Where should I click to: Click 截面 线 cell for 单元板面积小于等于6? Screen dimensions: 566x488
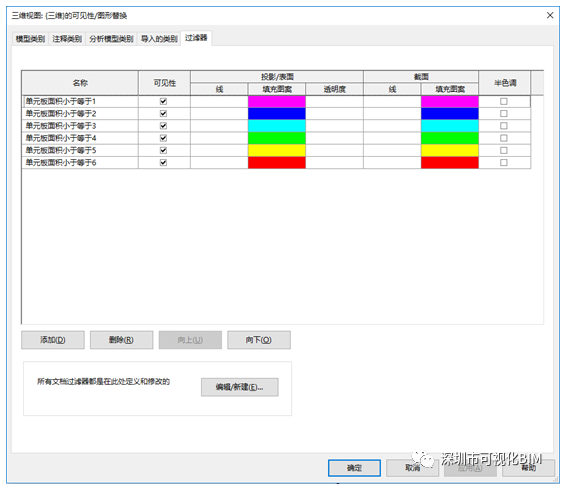tap(392, 163)
